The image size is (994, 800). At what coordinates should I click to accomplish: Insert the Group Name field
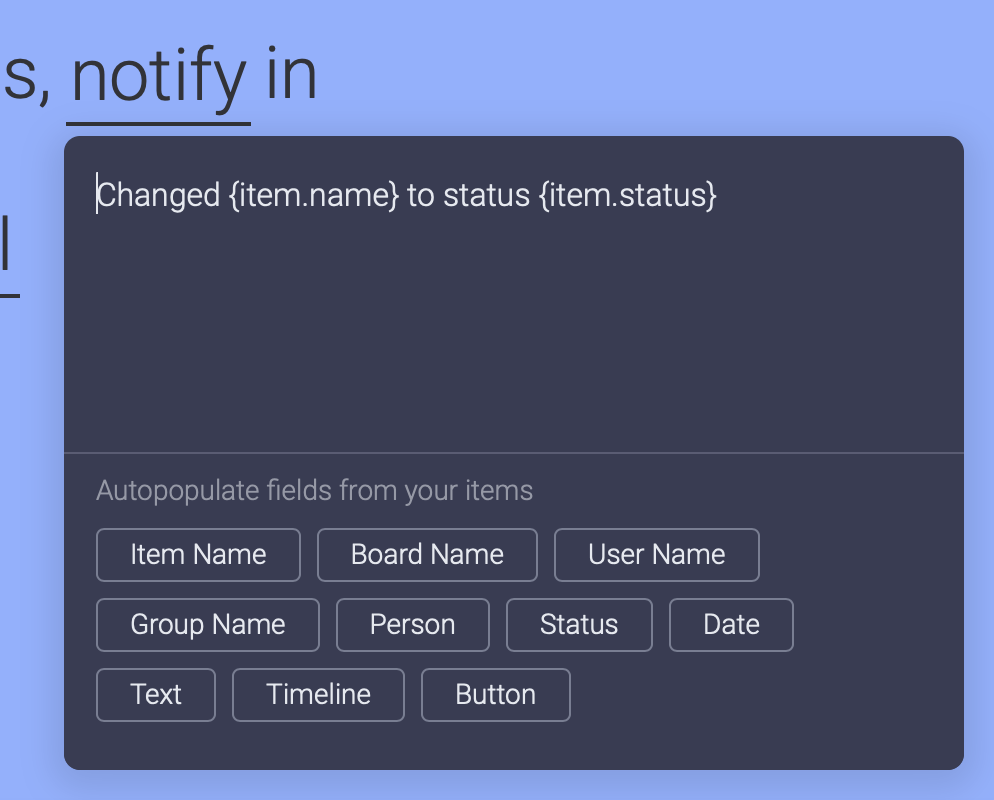208,625
